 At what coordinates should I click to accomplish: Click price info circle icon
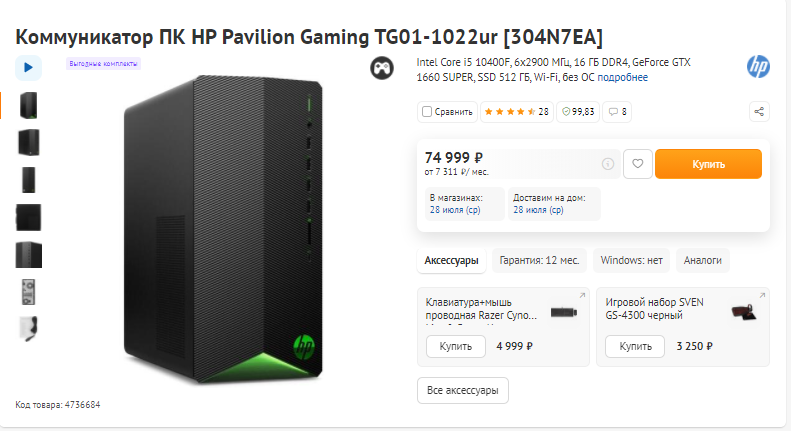(x=608, y=164)
